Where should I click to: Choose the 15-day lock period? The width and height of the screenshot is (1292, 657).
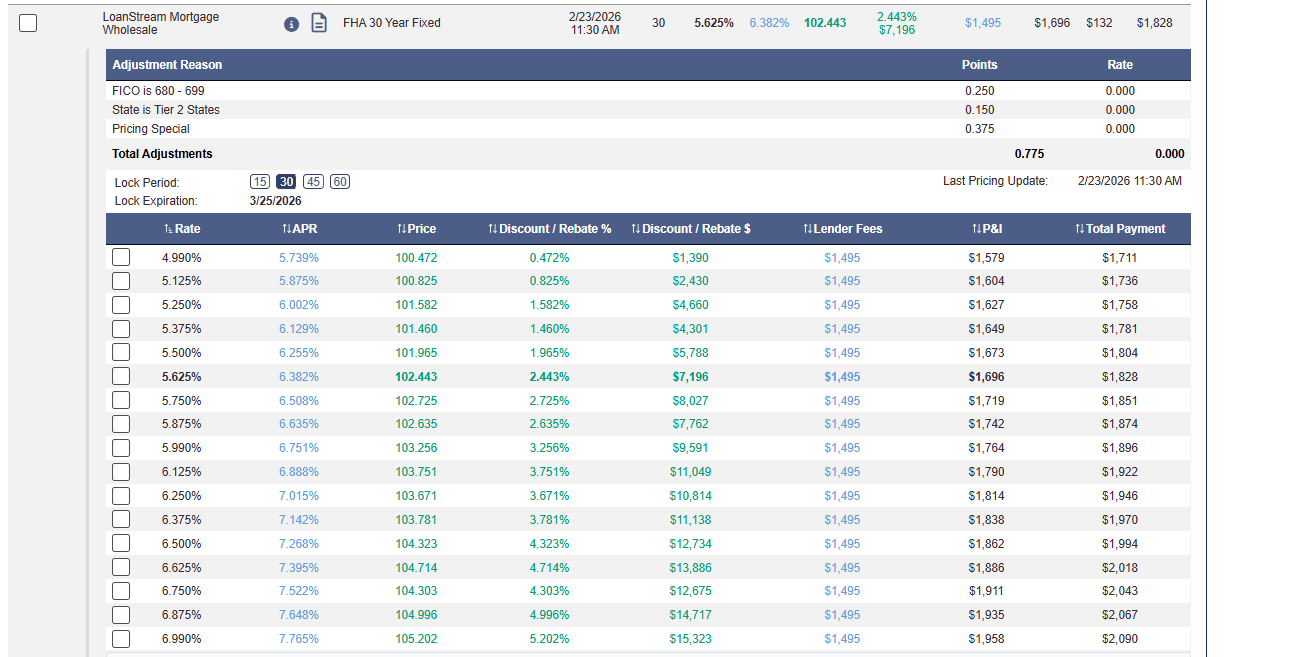coord(260,182)
